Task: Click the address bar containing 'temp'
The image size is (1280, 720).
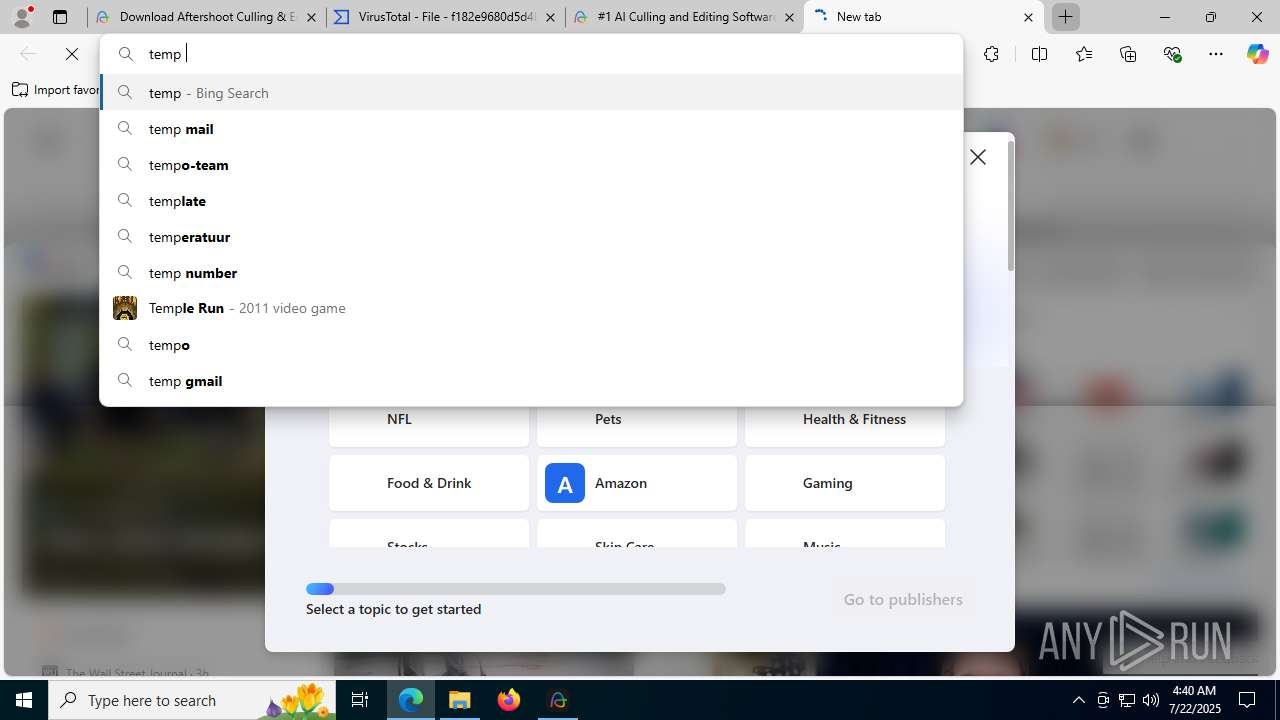Action: 531,54
